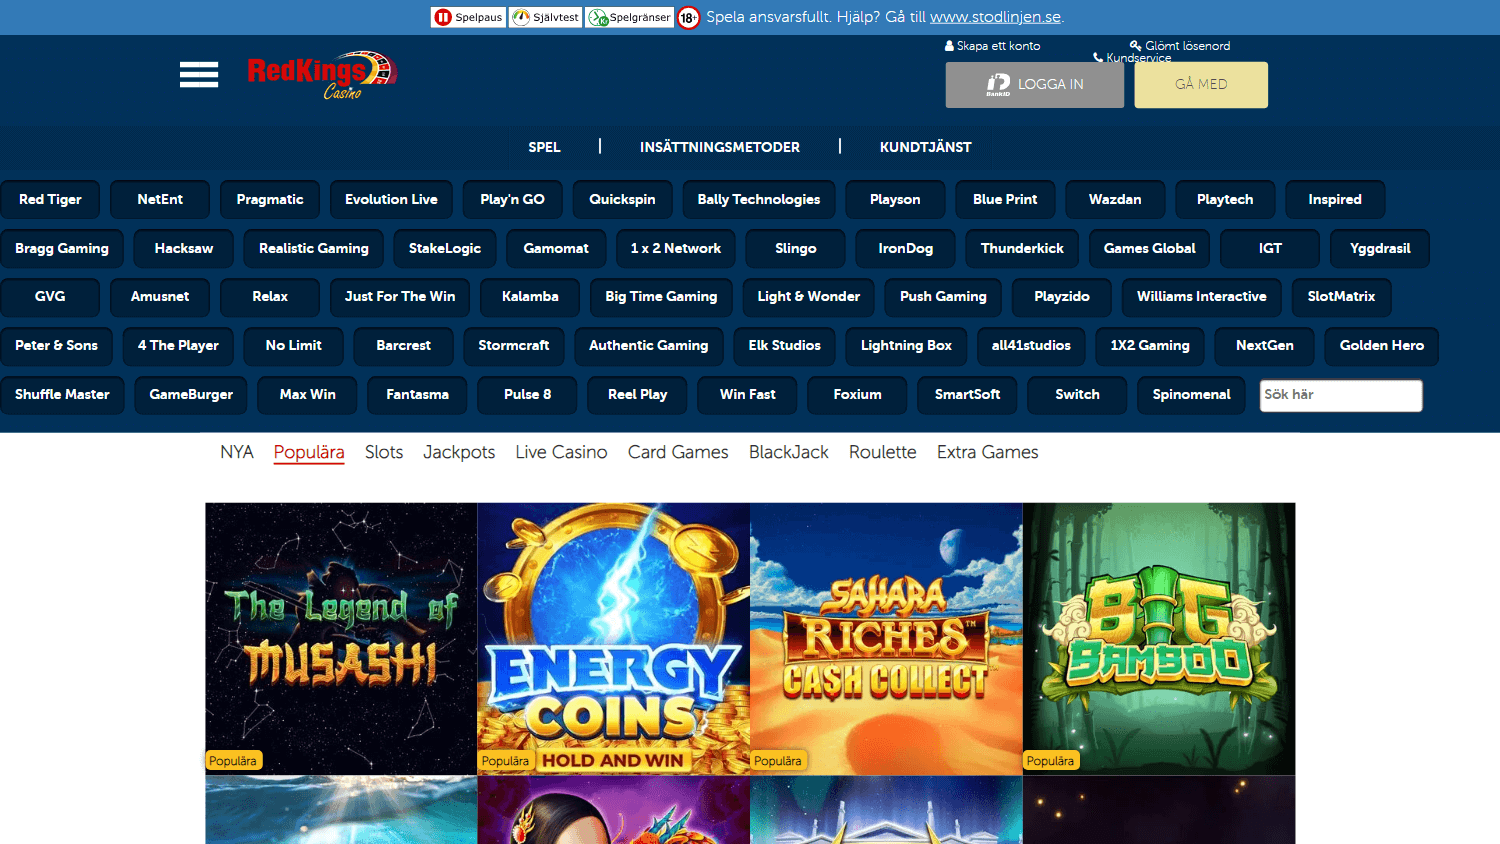
Task: Open INSÄTTNINGSMETODER menu item
Action: click(x=720, y=147)
